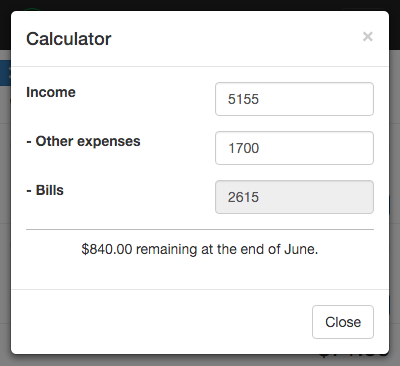Screen dimensions: 400x366
Task: Select the Other expenses field showing 1700
Action: coord(294,148)
